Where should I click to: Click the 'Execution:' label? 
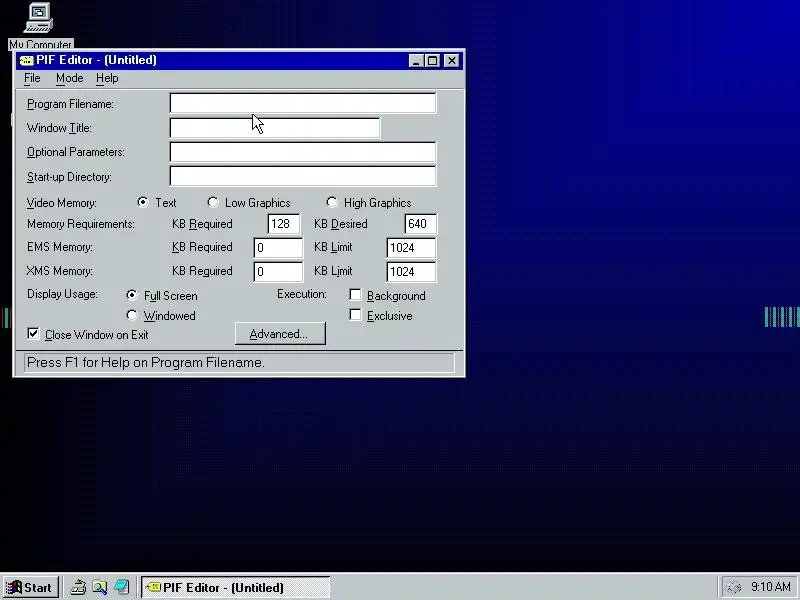[x=302, y=294]
